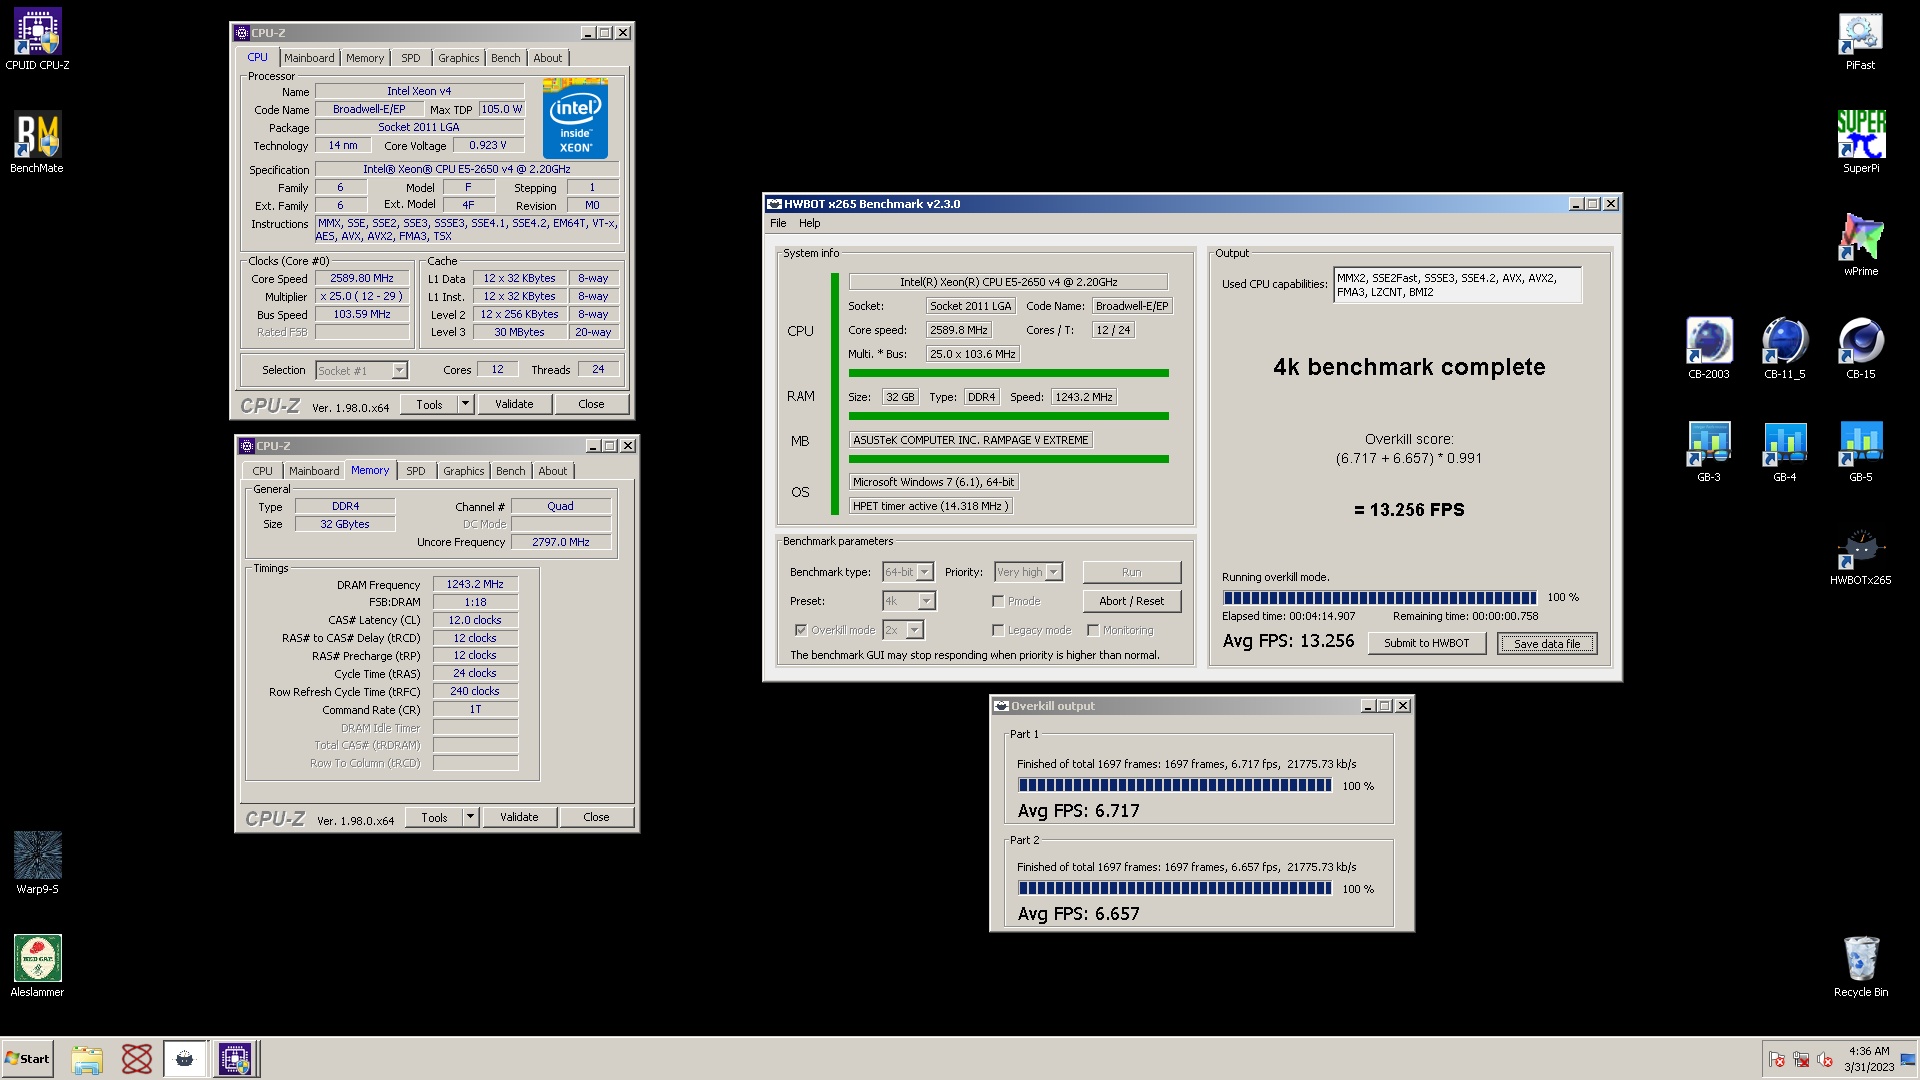Open the HWBOTx265 desktop shortcut
The width and height of the screenshot is (1920, 1080).
coord(1860,555)
